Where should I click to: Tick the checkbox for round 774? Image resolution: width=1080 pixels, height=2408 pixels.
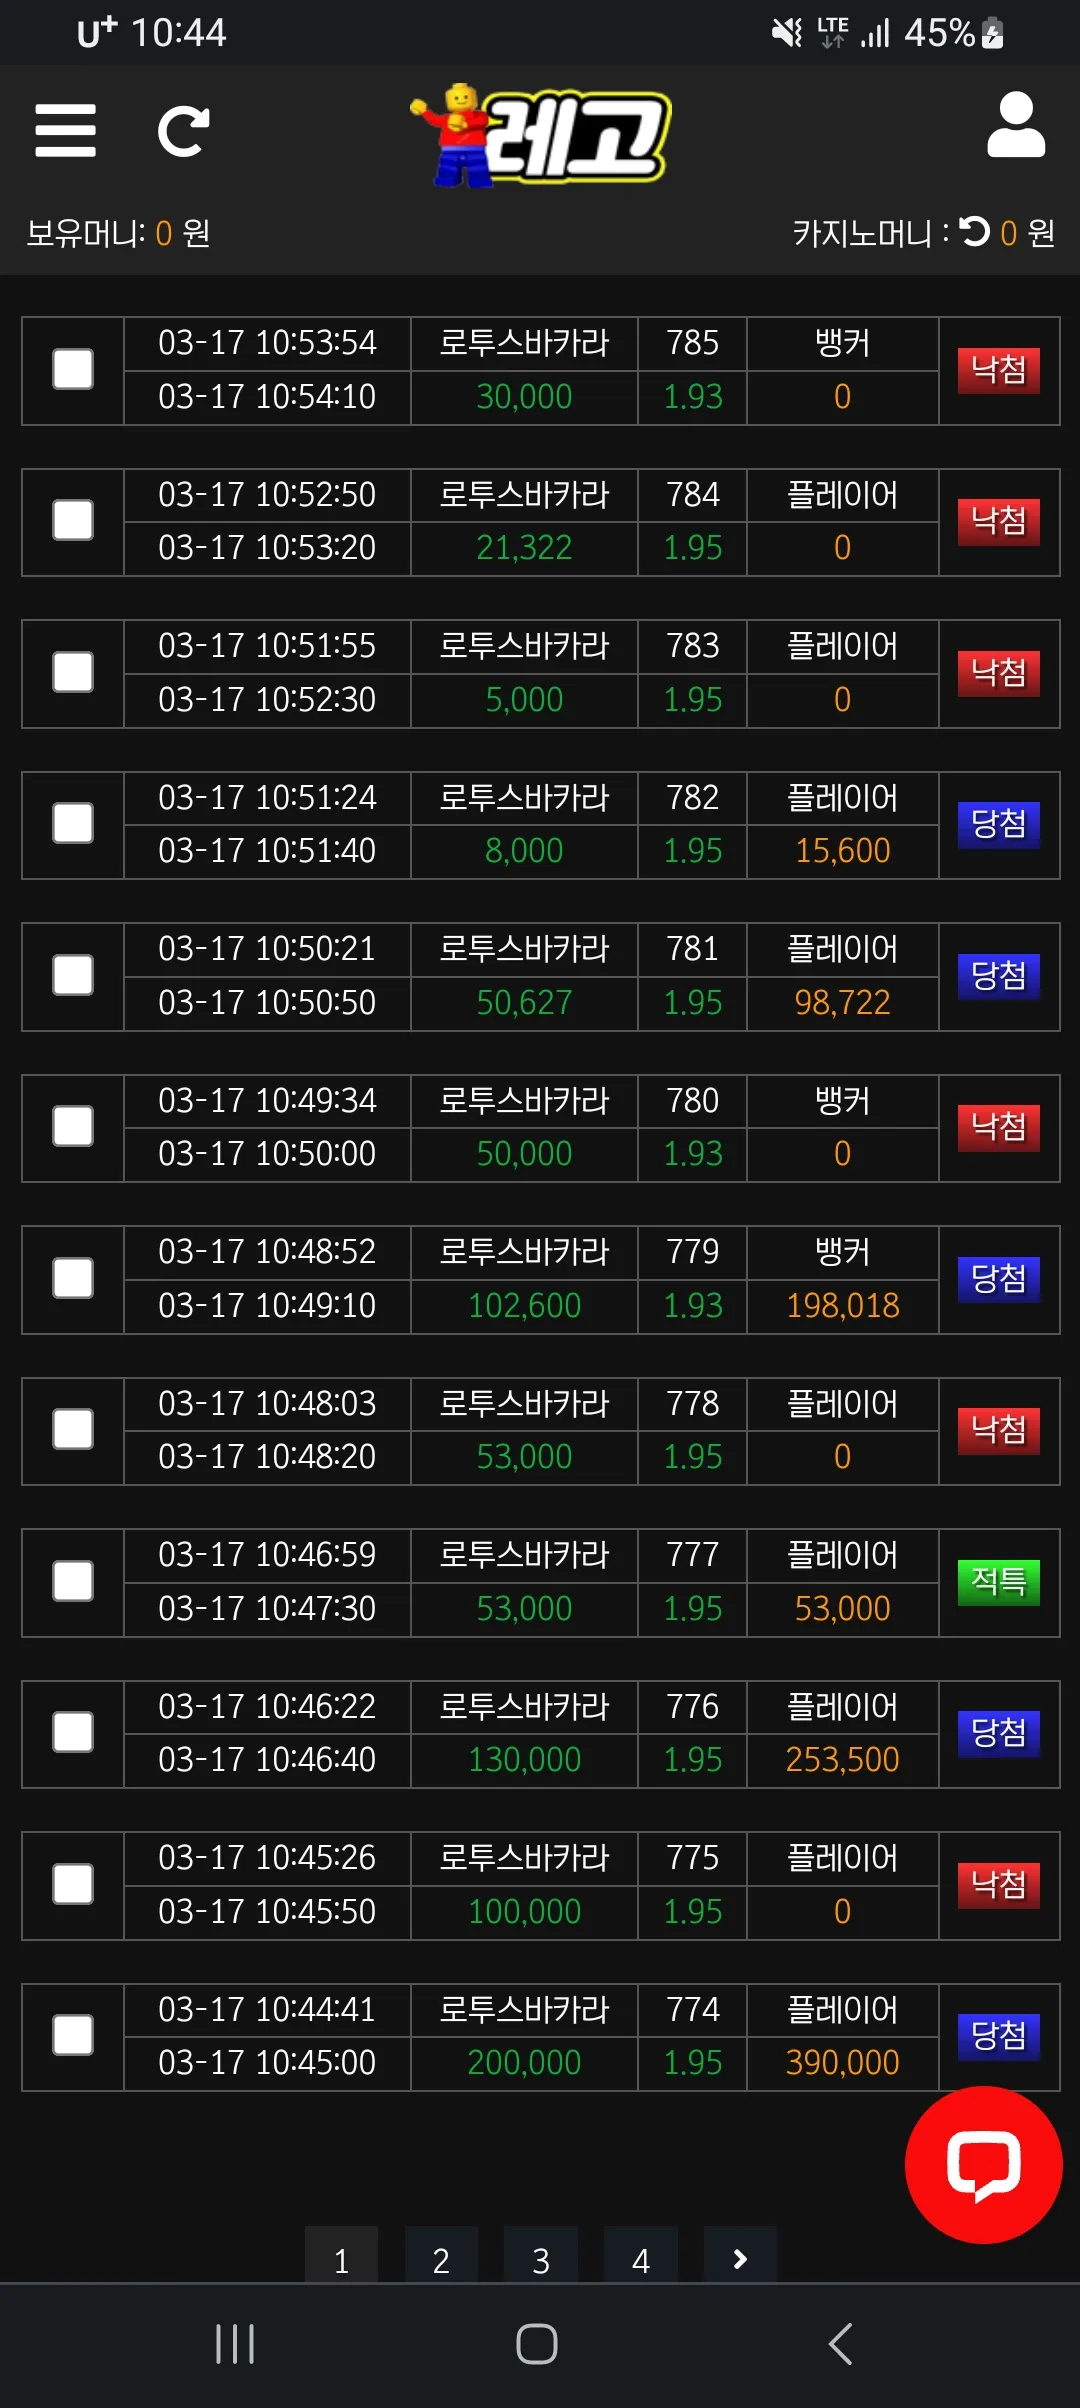(x=73, y=2035)
